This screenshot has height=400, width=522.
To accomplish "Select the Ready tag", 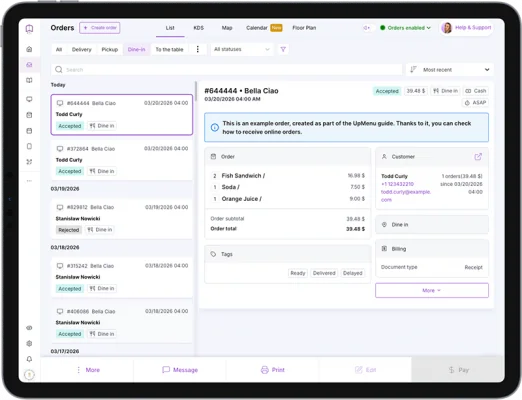I will point(298,273).
